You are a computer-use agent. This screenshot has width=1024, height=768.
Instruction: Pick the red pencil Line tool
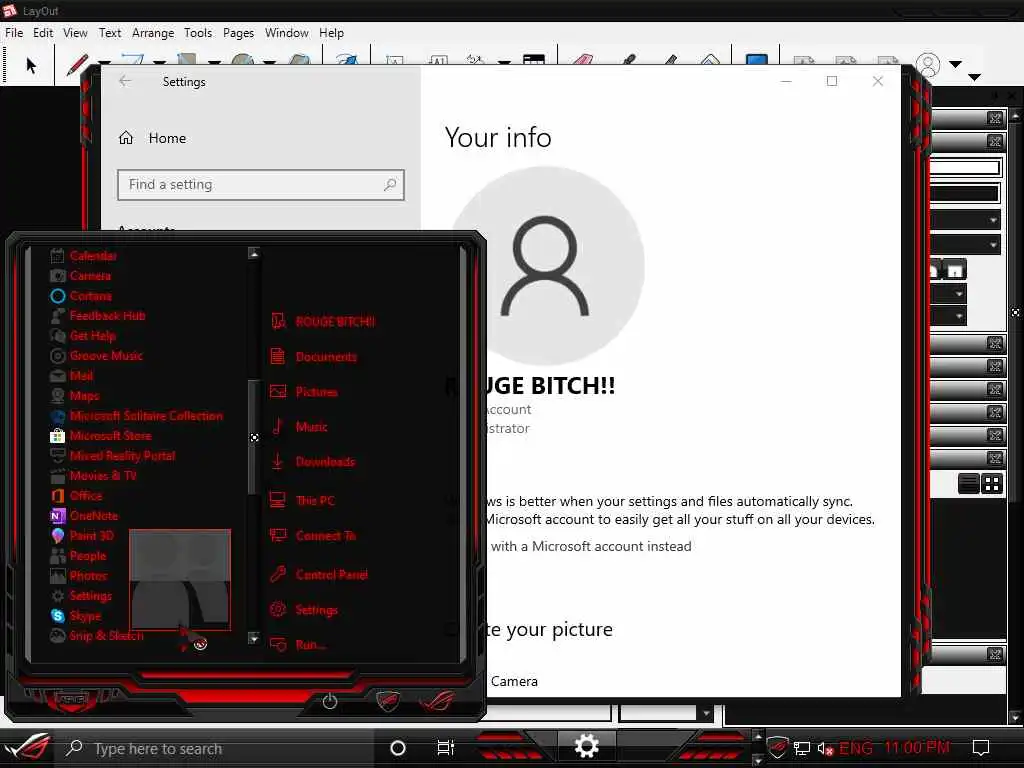click(78, 65)
